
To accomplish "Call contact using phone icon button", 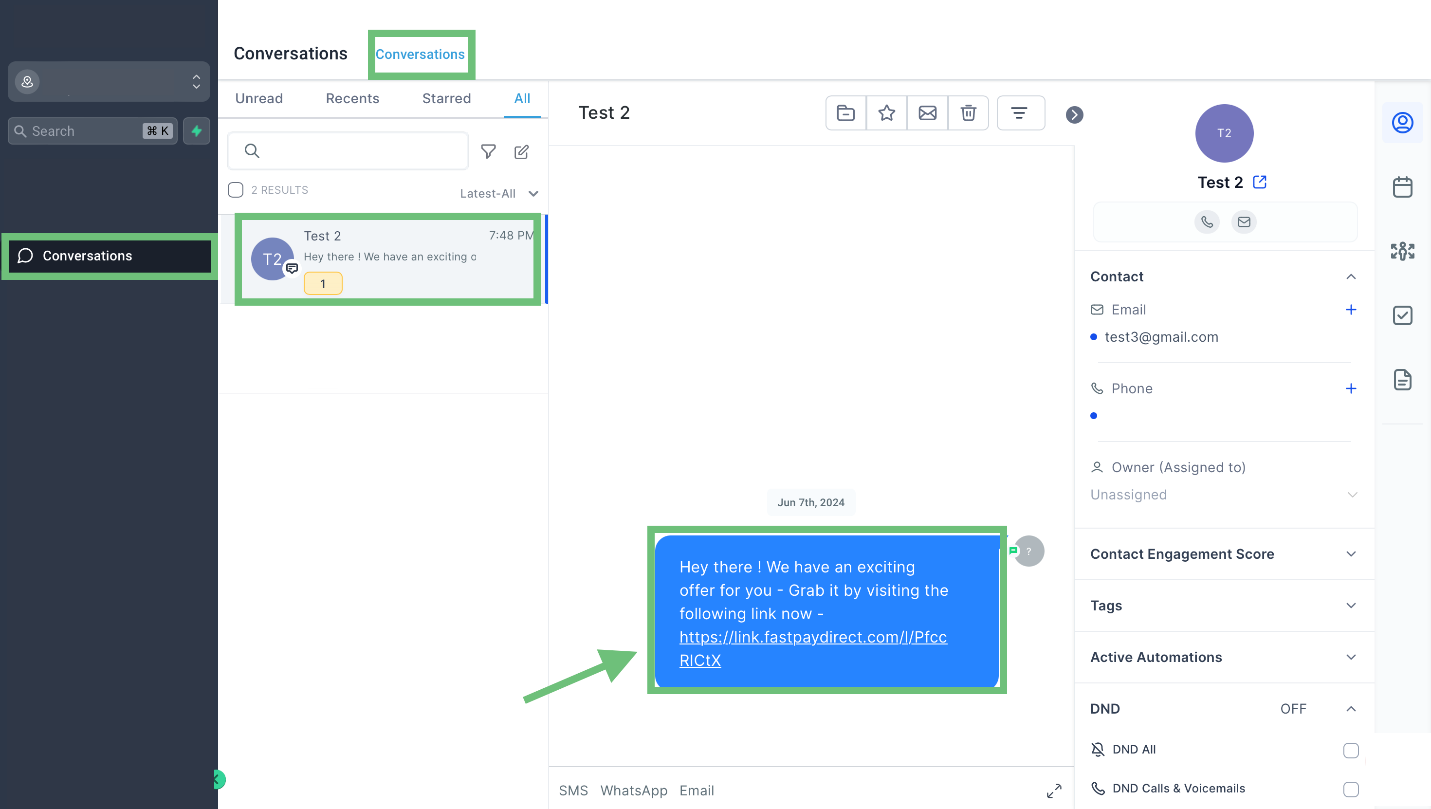I will [1207, 222].
